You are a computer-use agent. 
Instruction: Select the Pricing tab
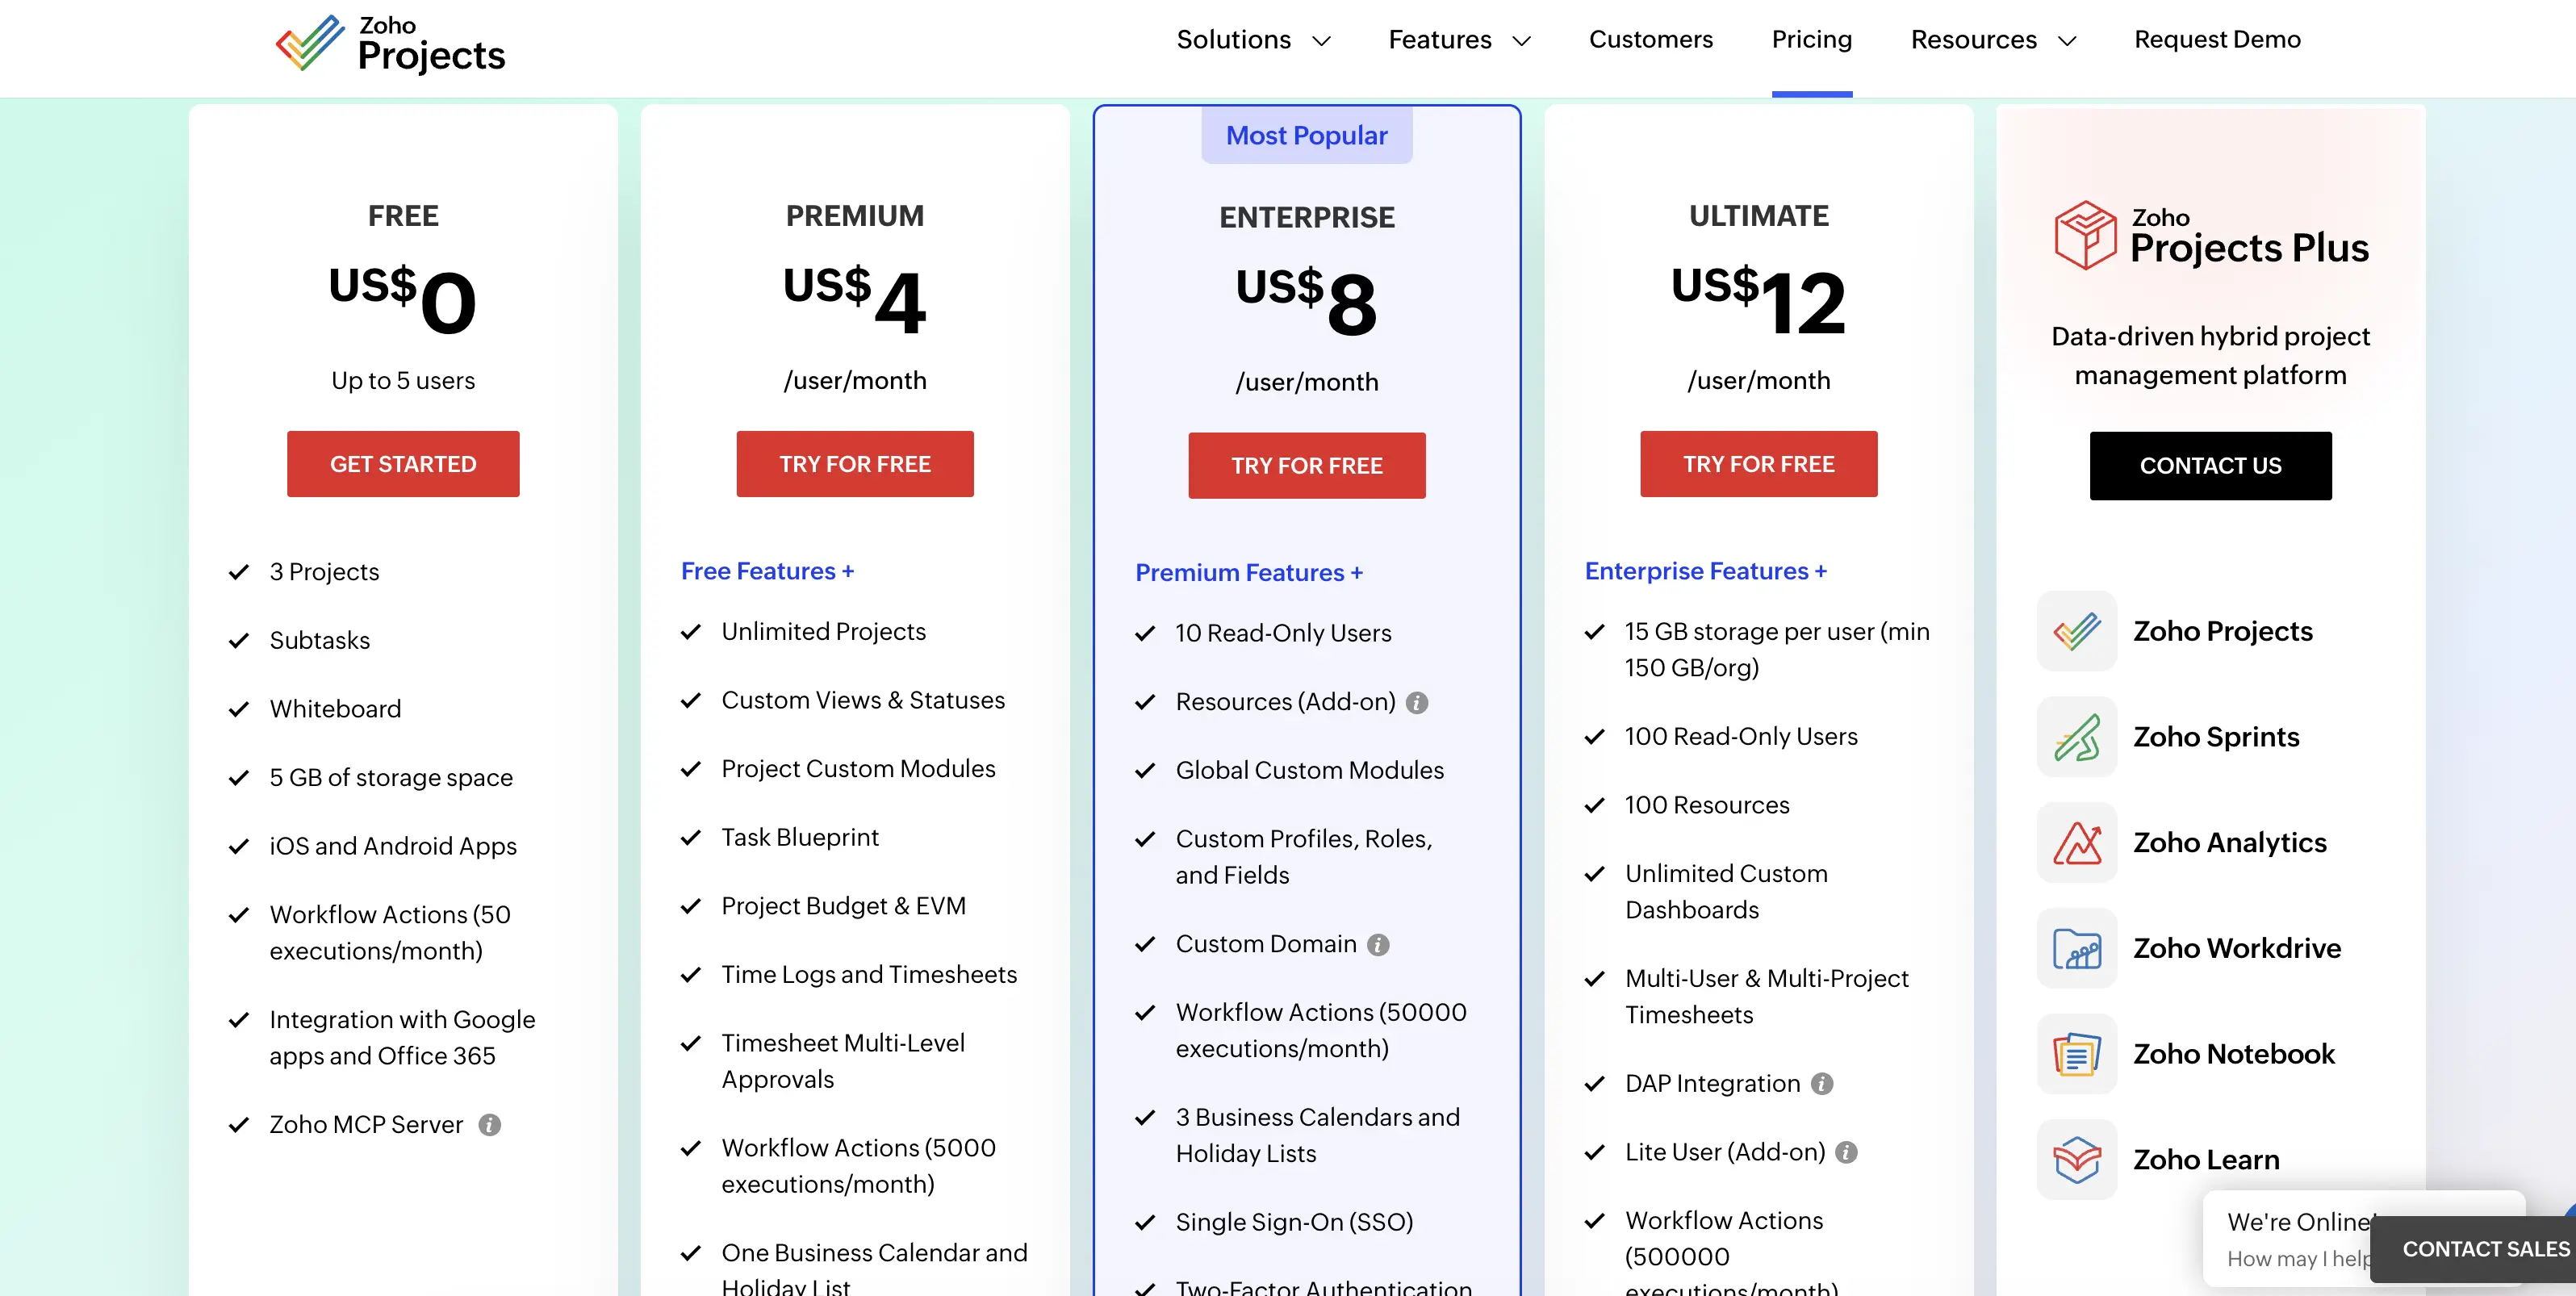[x=1811, y=39]
